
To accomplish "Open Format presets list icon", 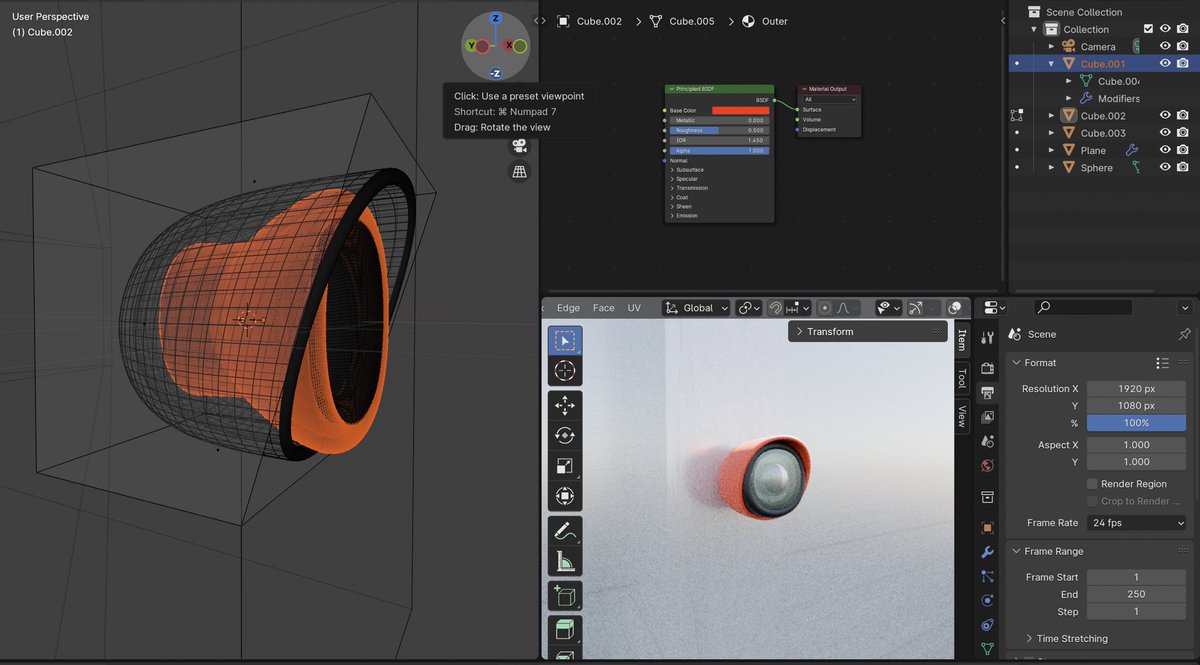I will pyautogui.click(x=1162, y=363).
